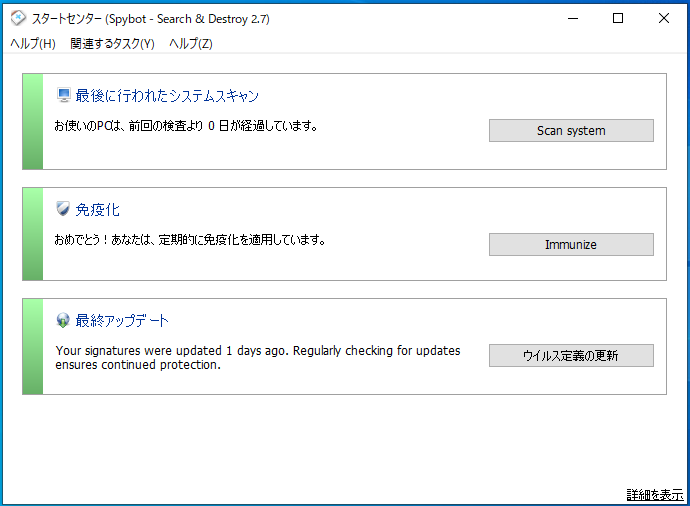Open the ヘルプ(Z) menu
Screen dimensions: 690x506
(x=191, y=44)
